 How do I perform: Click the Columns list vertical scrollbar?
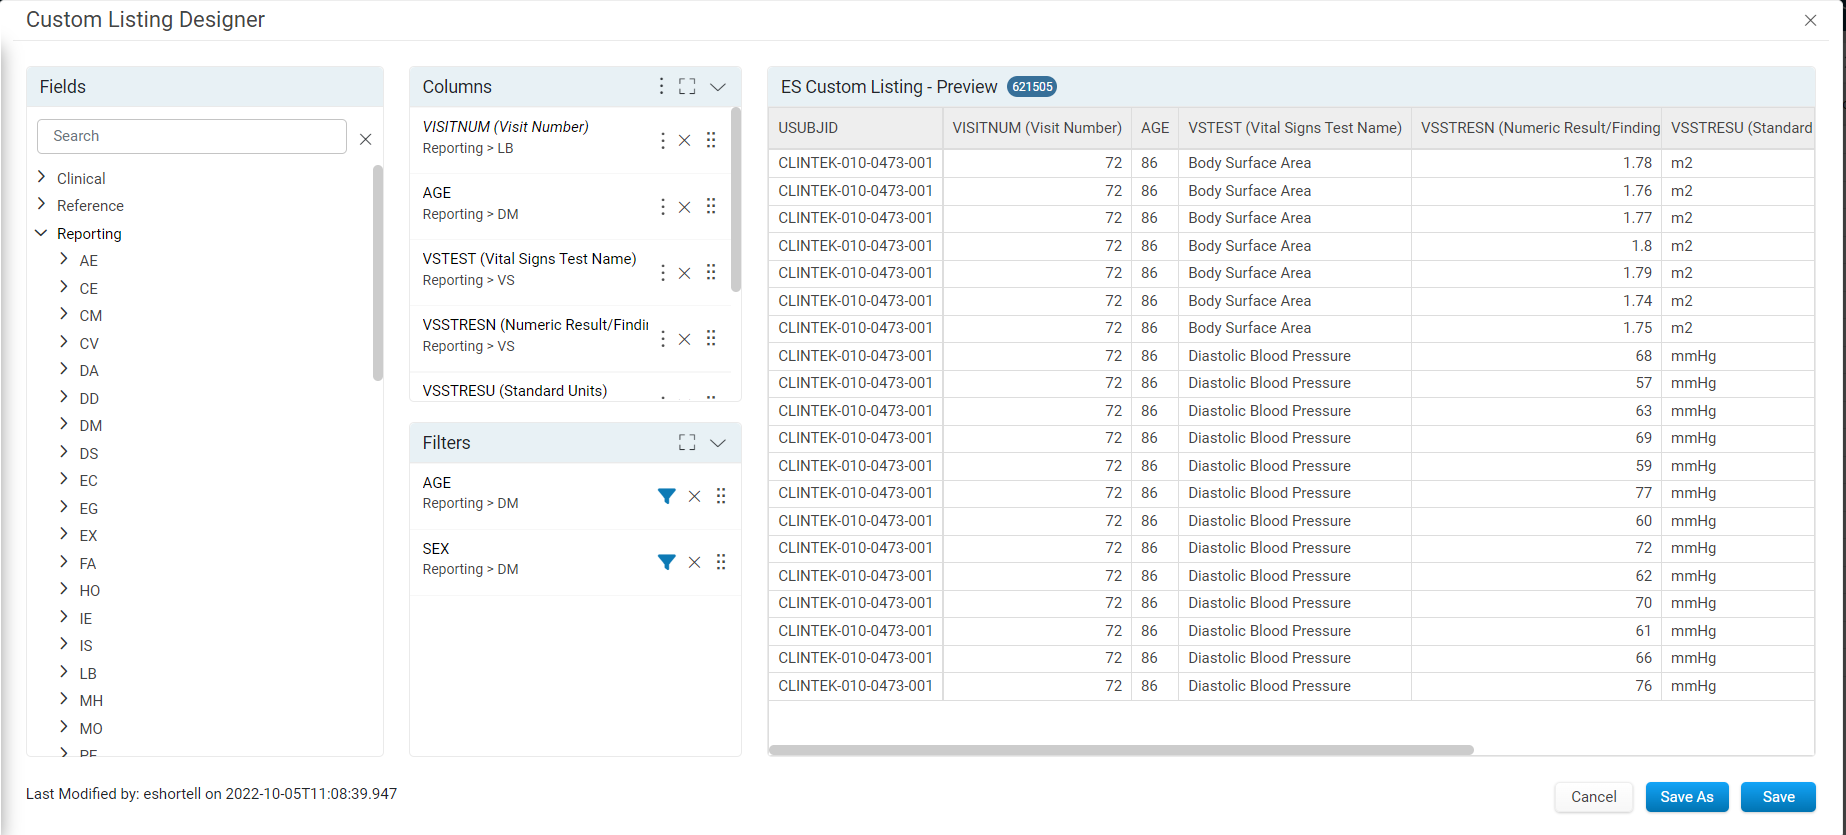[736, 200]
